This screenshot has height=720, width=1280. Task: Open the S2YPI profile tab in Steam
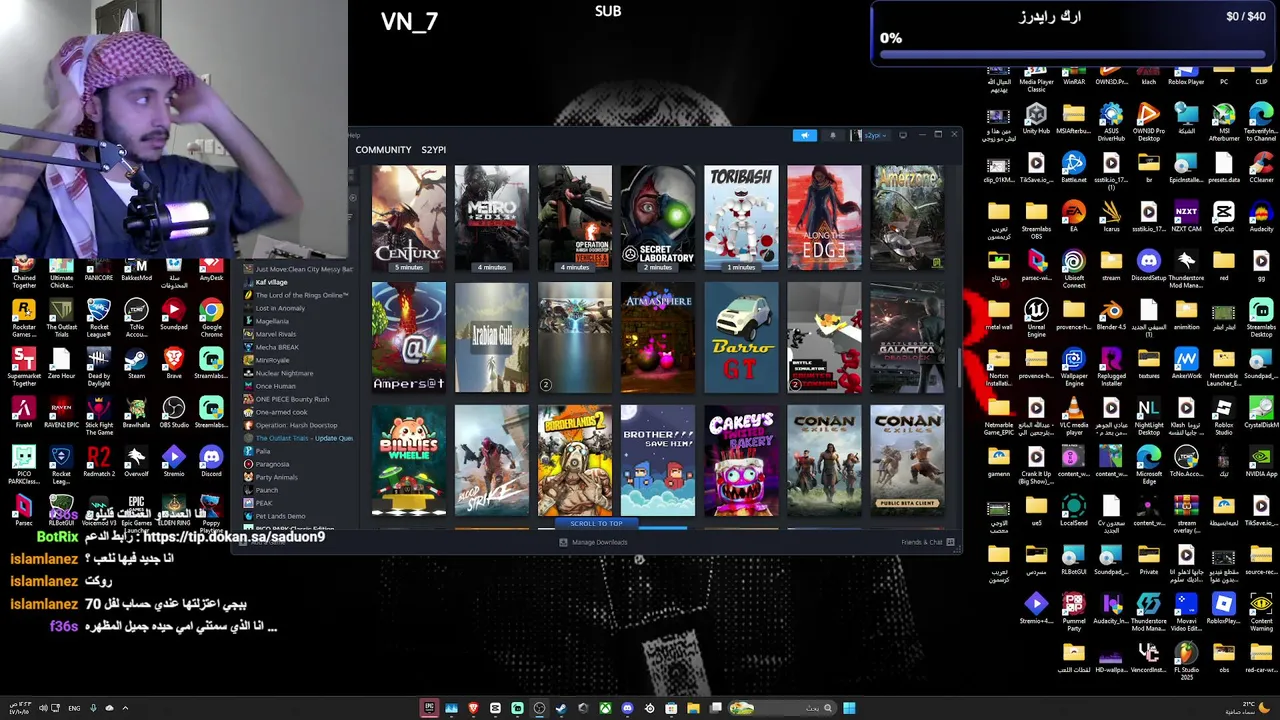[x=433, y=150]
